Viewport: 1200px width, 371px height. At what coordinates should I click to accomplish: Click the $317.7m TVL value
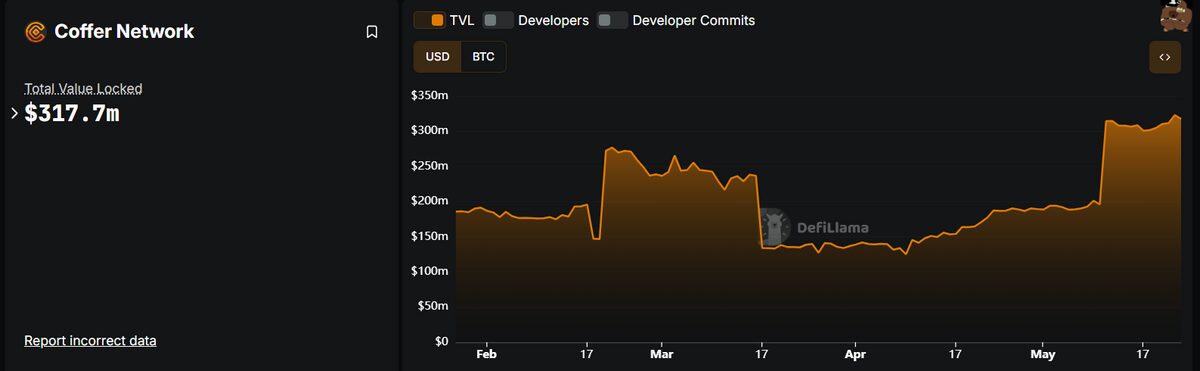[x=72, y=114]
